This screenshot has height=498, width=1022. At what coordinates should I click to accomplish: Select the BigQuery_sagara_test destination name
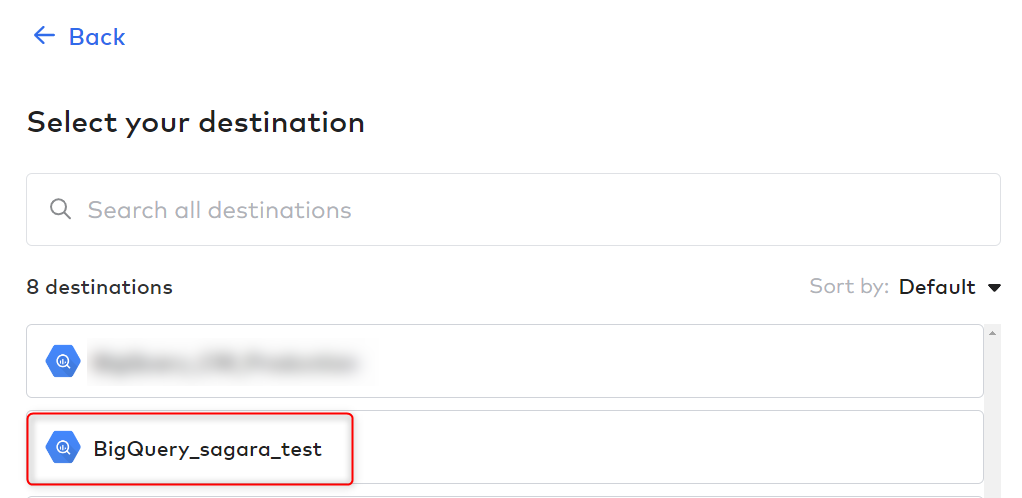pyautogui.click(x=207, y=449)
